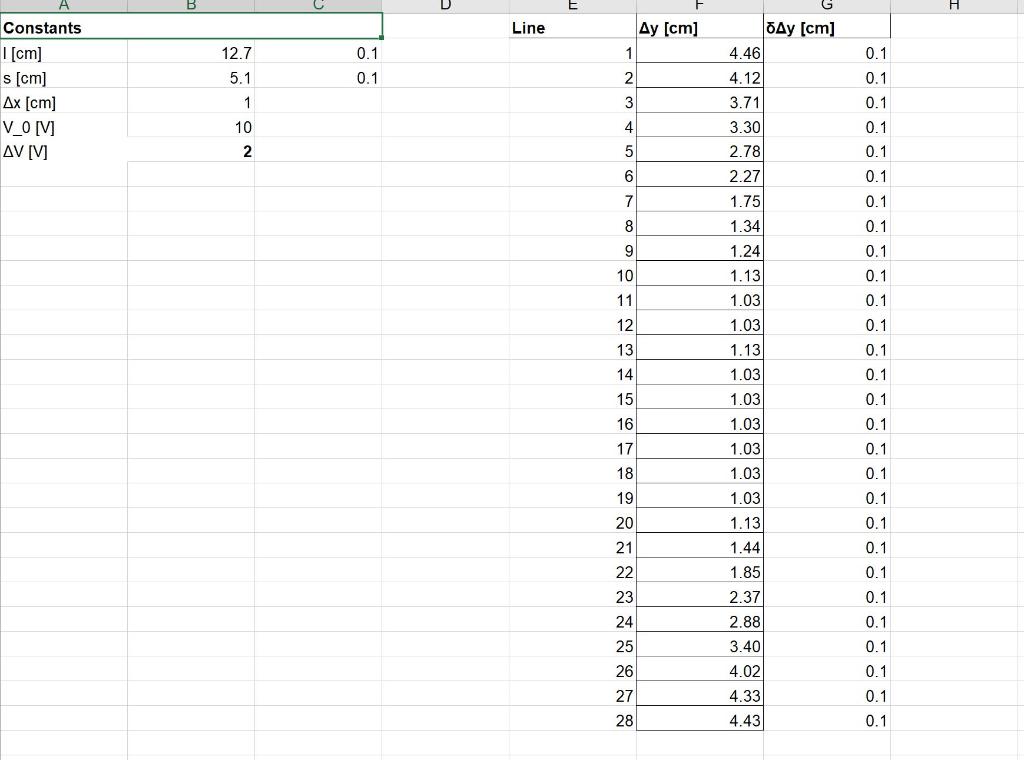
Task: Click column header F
Action: click(699, 6)
